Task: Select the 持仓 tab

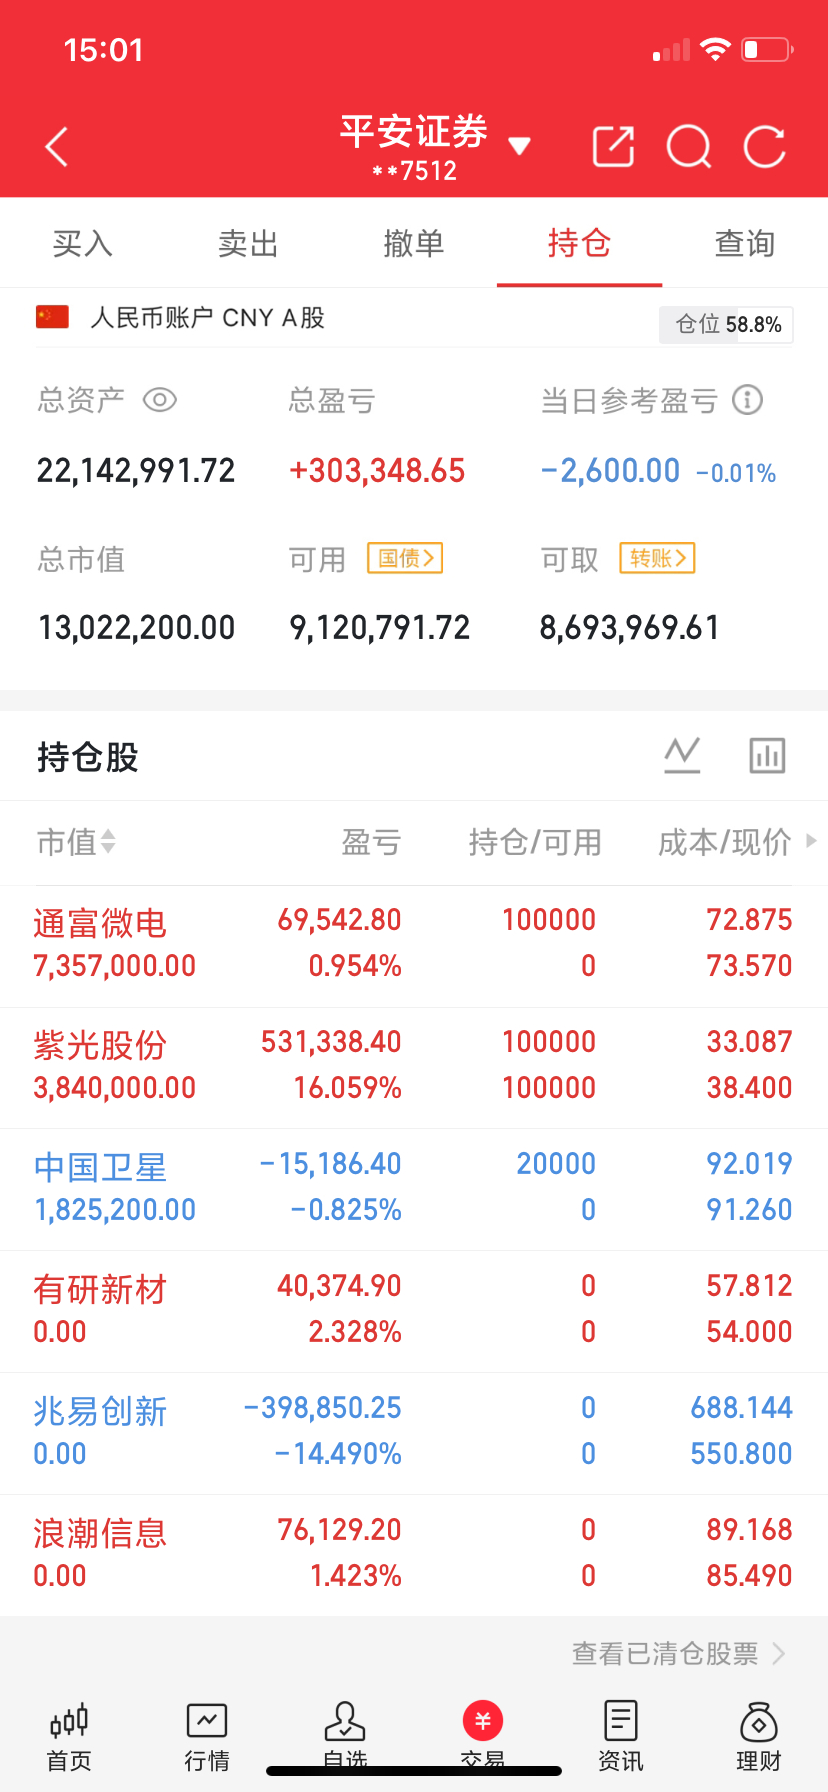Action: (579, 243)
